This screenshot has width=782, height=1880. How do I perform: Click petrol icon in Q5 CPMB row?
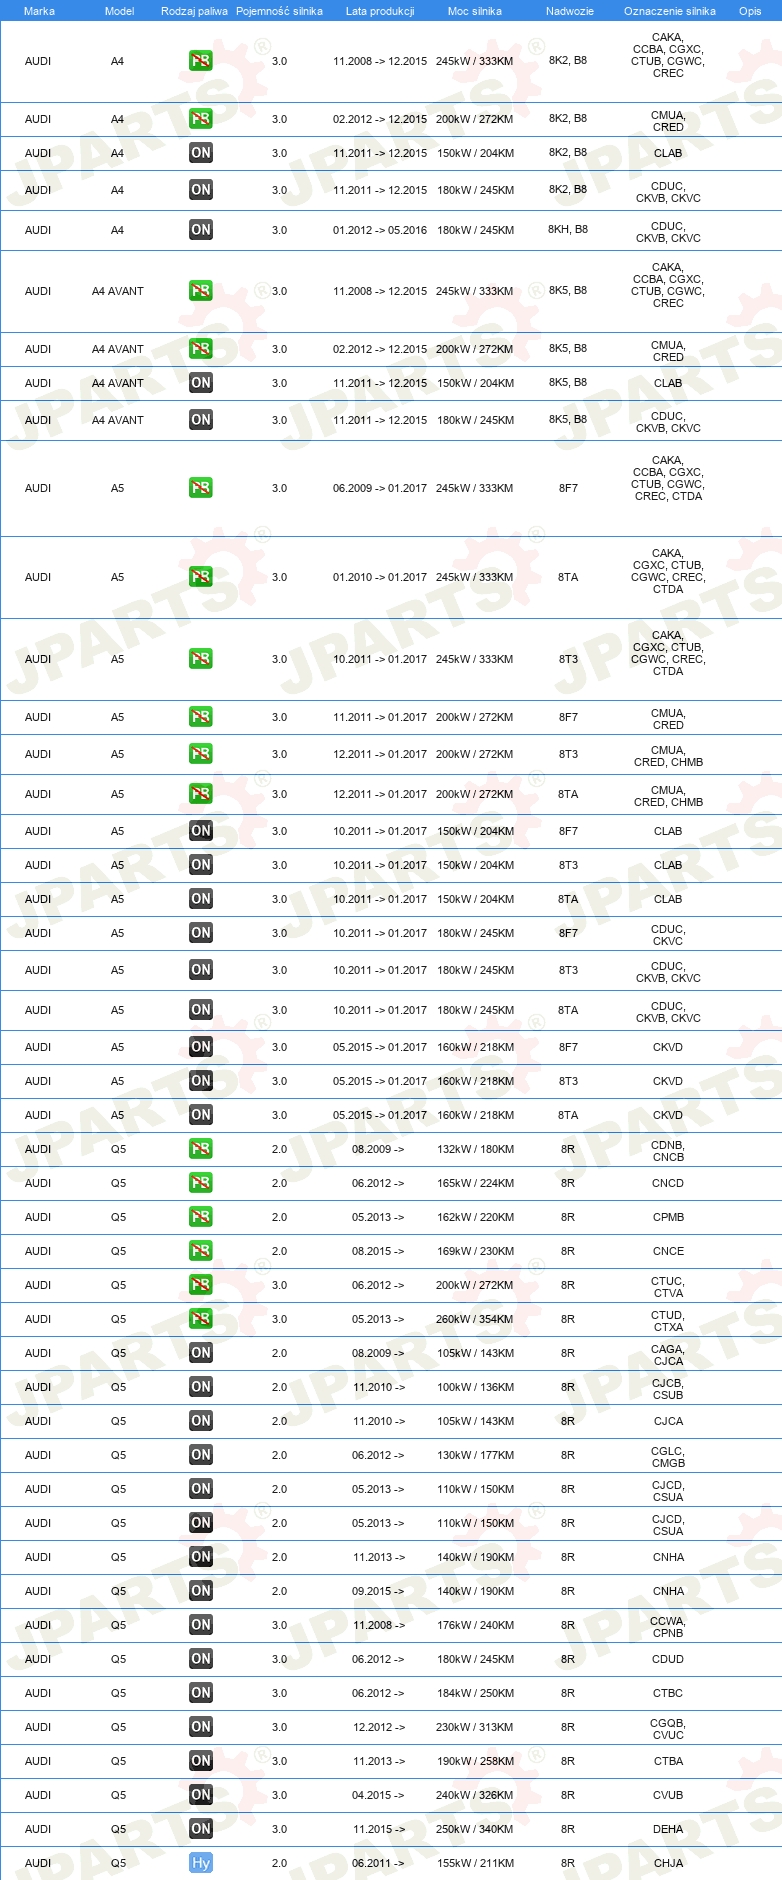200,1216
